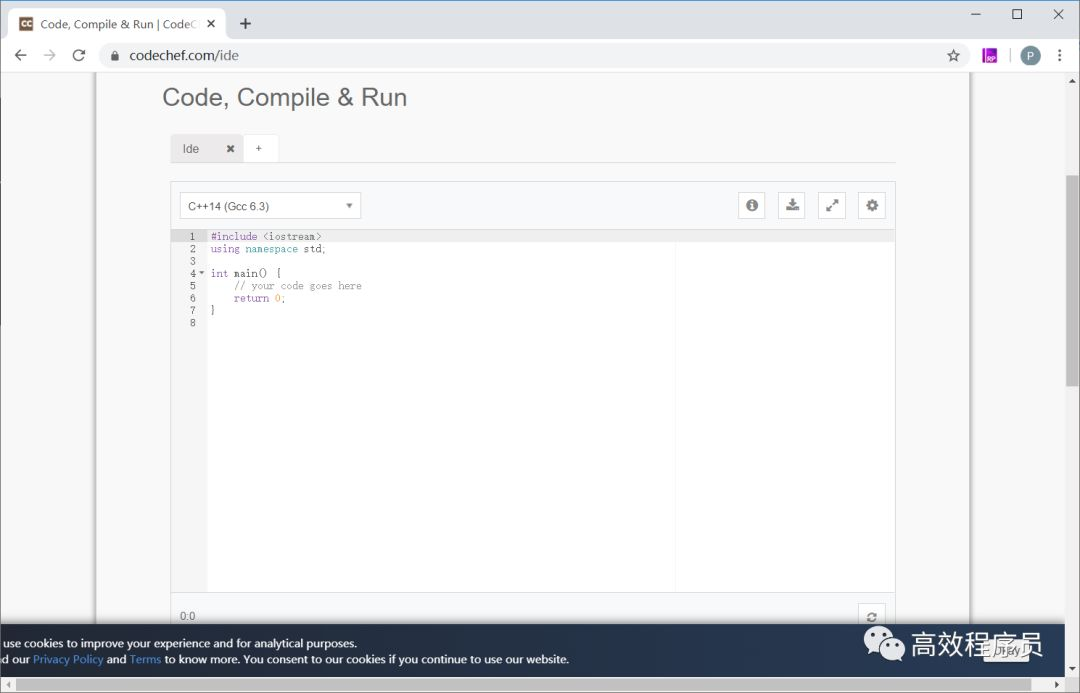Screen dimensions: 1080x693
Task: Close the CodeChef browser tab
Action: 211,23
